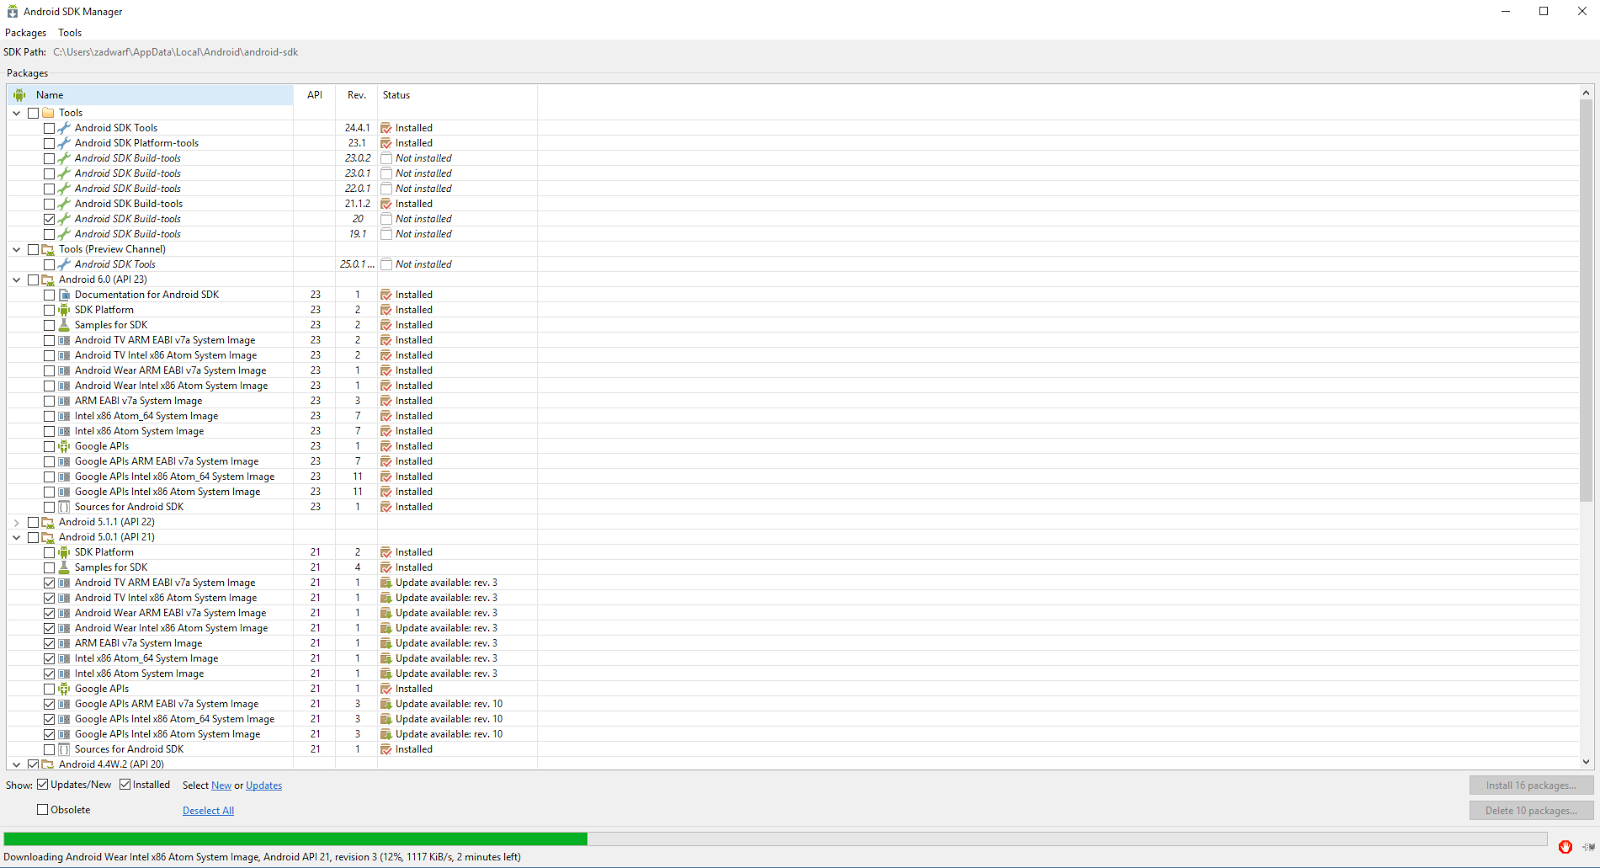
Task: Click the Tools (Preview Channel) folder icon
Action: tap(48, 249)
